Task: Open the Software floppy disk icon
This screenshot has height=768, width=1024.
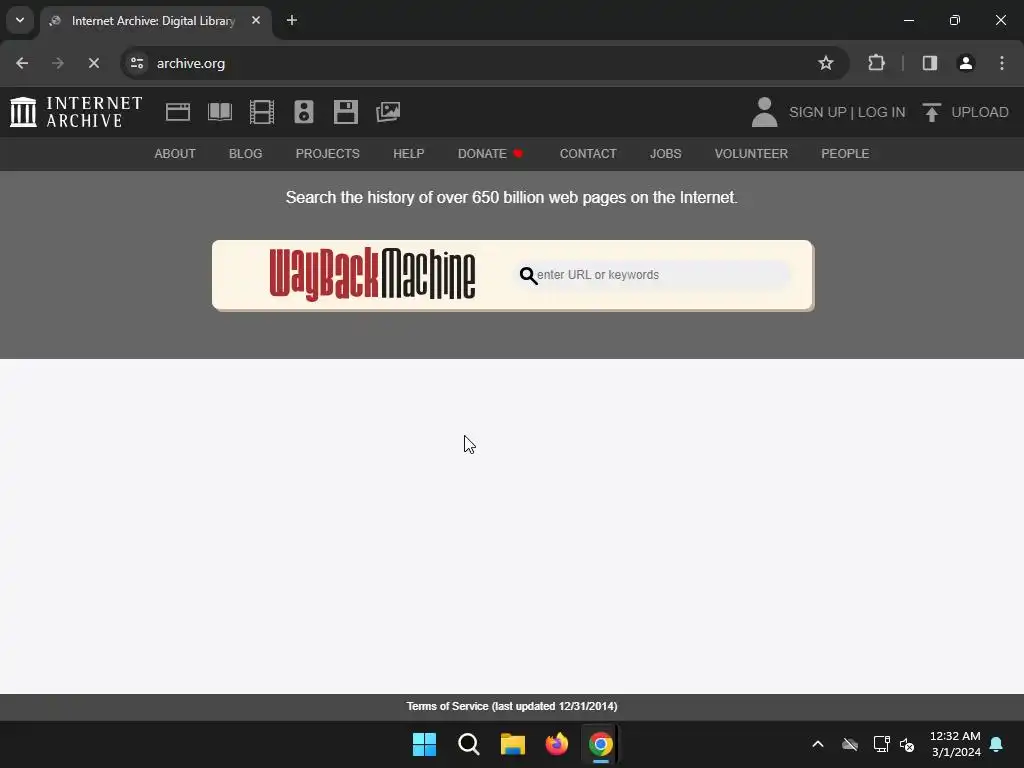Action: pos(345,112)
